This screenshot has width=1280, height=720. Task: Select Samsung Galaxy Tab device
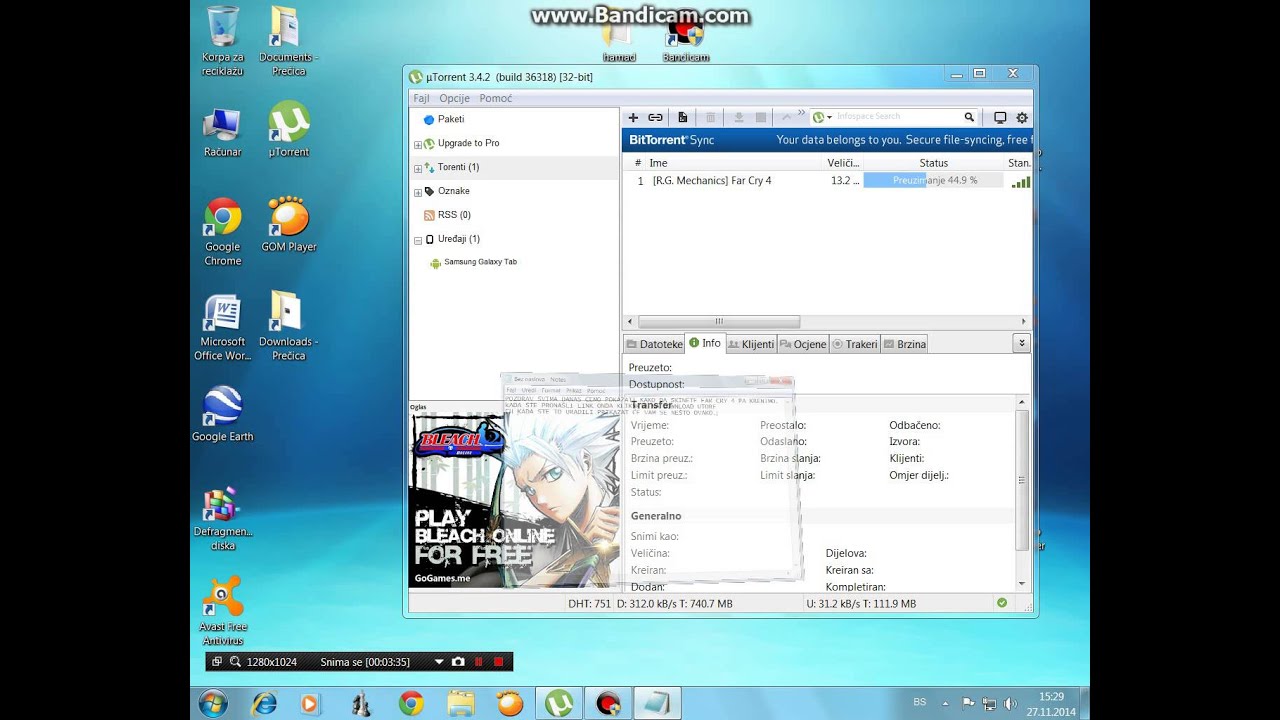click(480, 262)
